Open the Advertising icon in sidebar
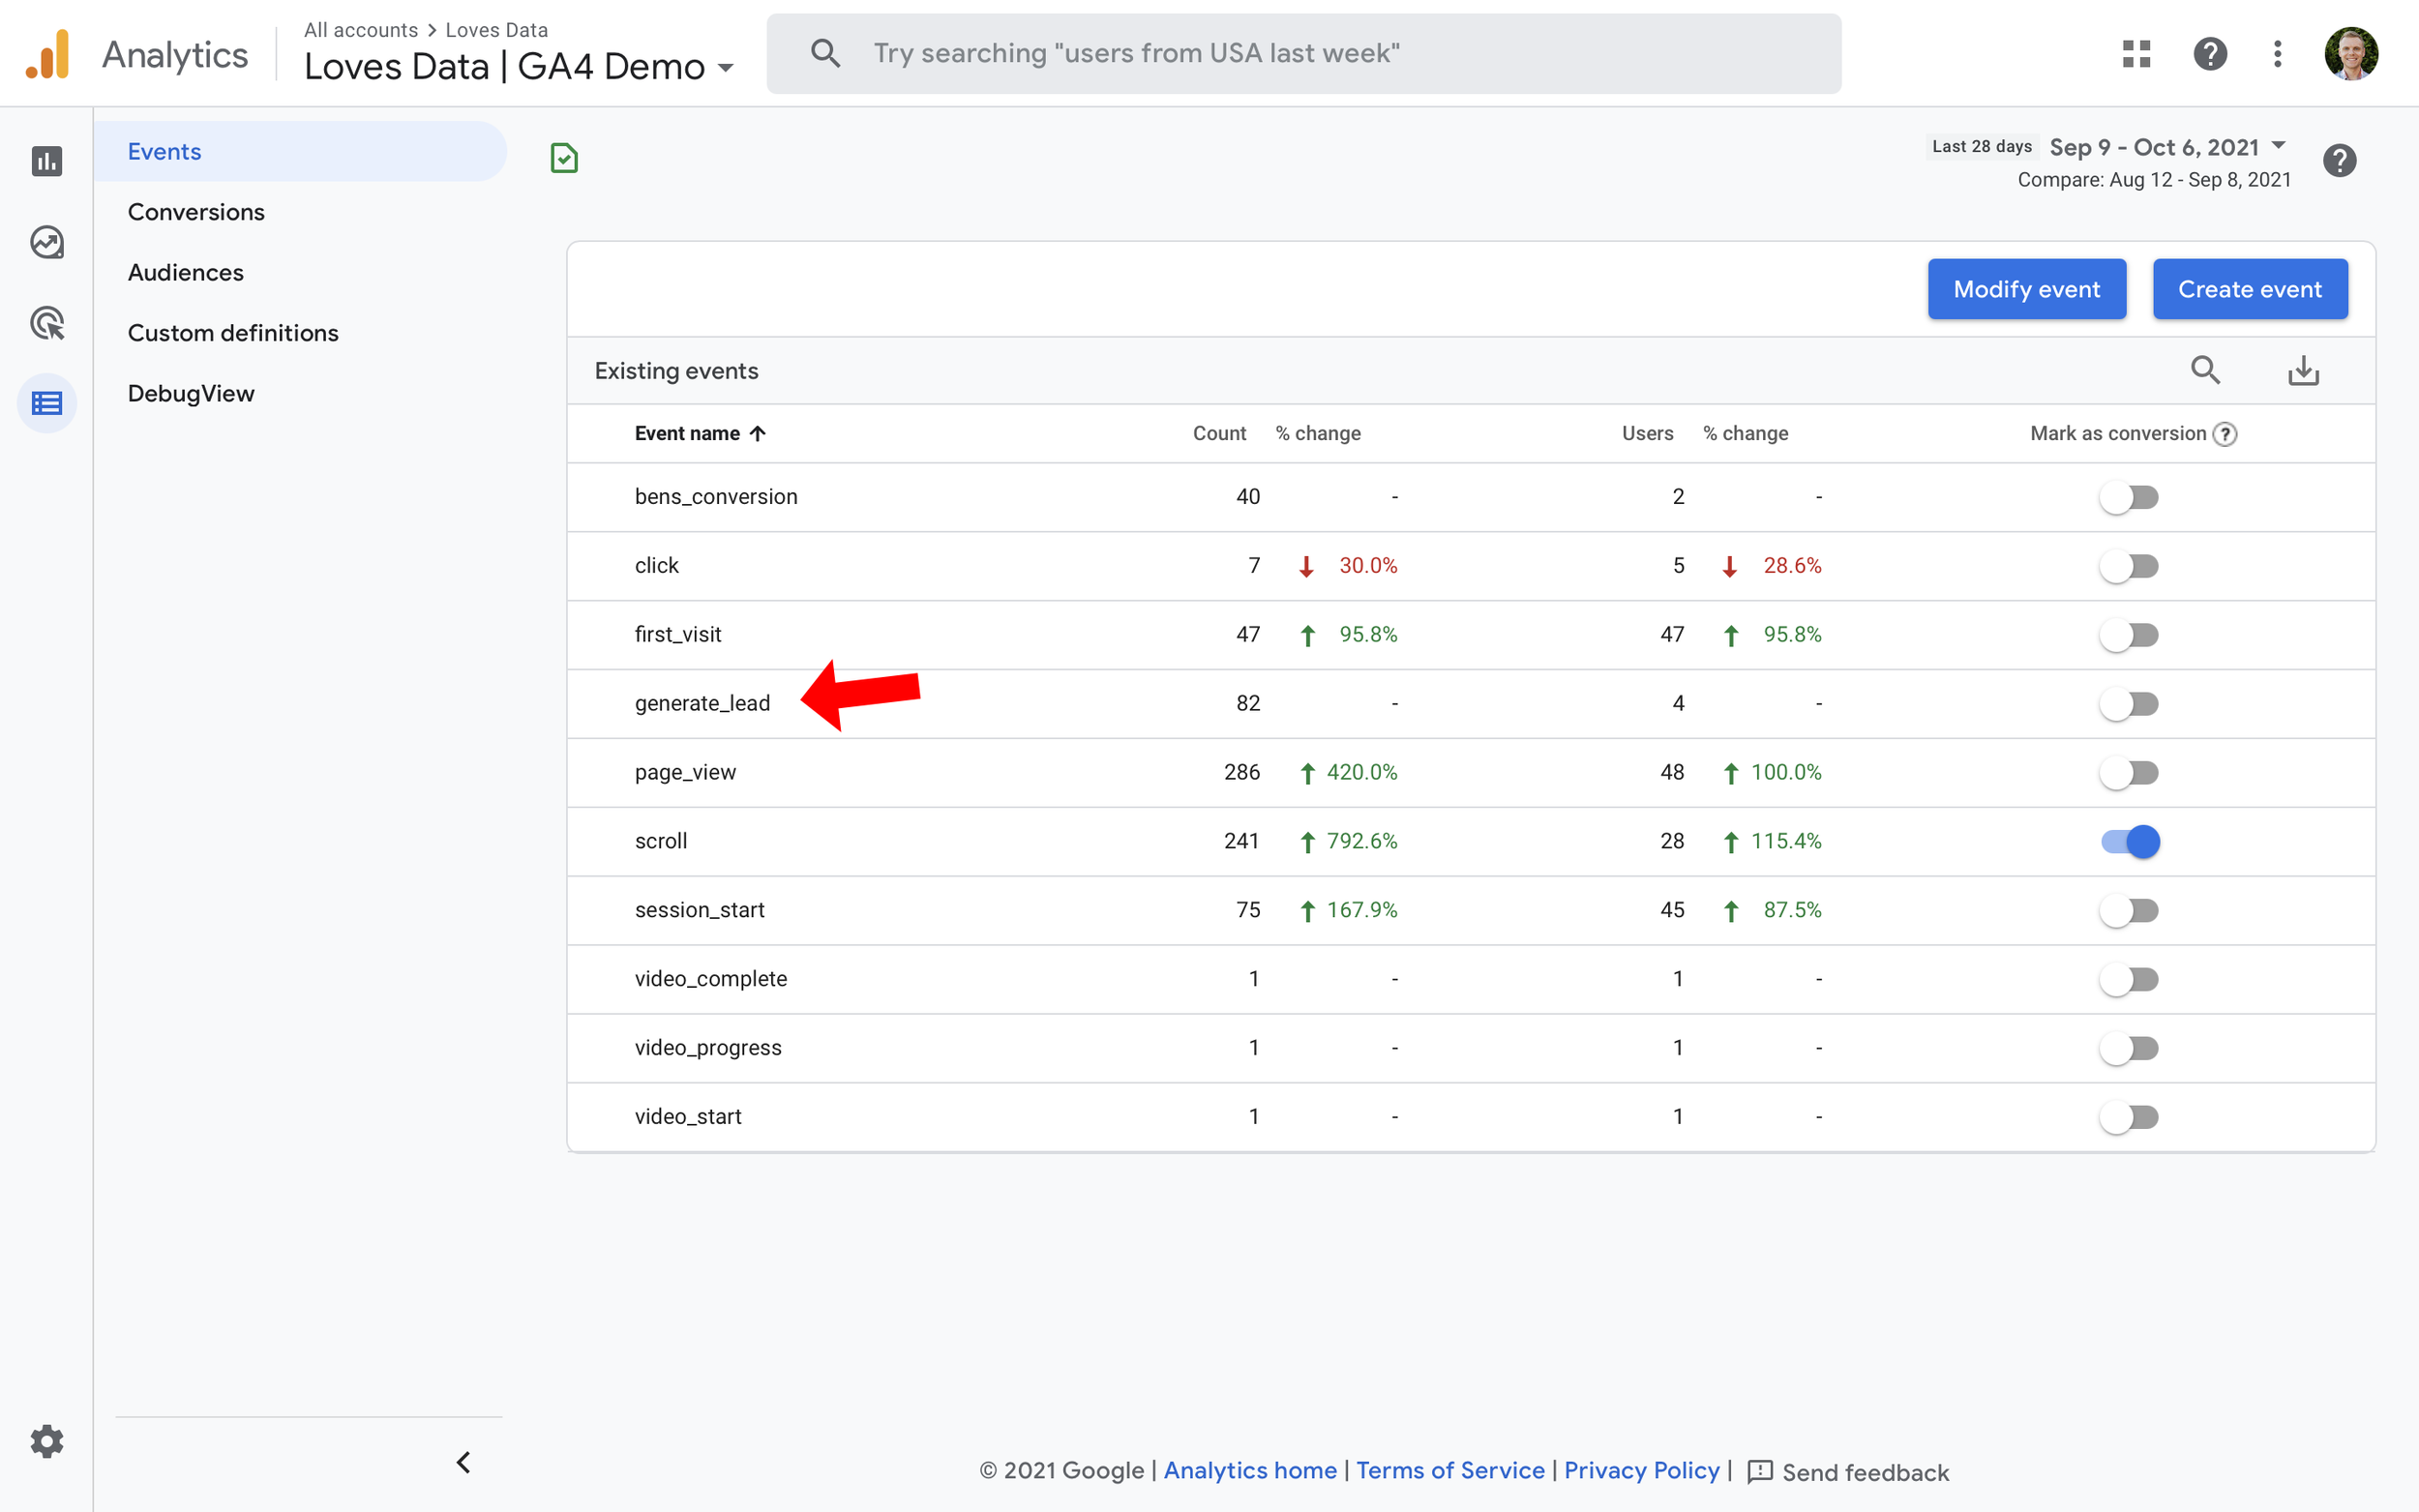This screenshot has width=2419, height=1512. pos(48,323)
